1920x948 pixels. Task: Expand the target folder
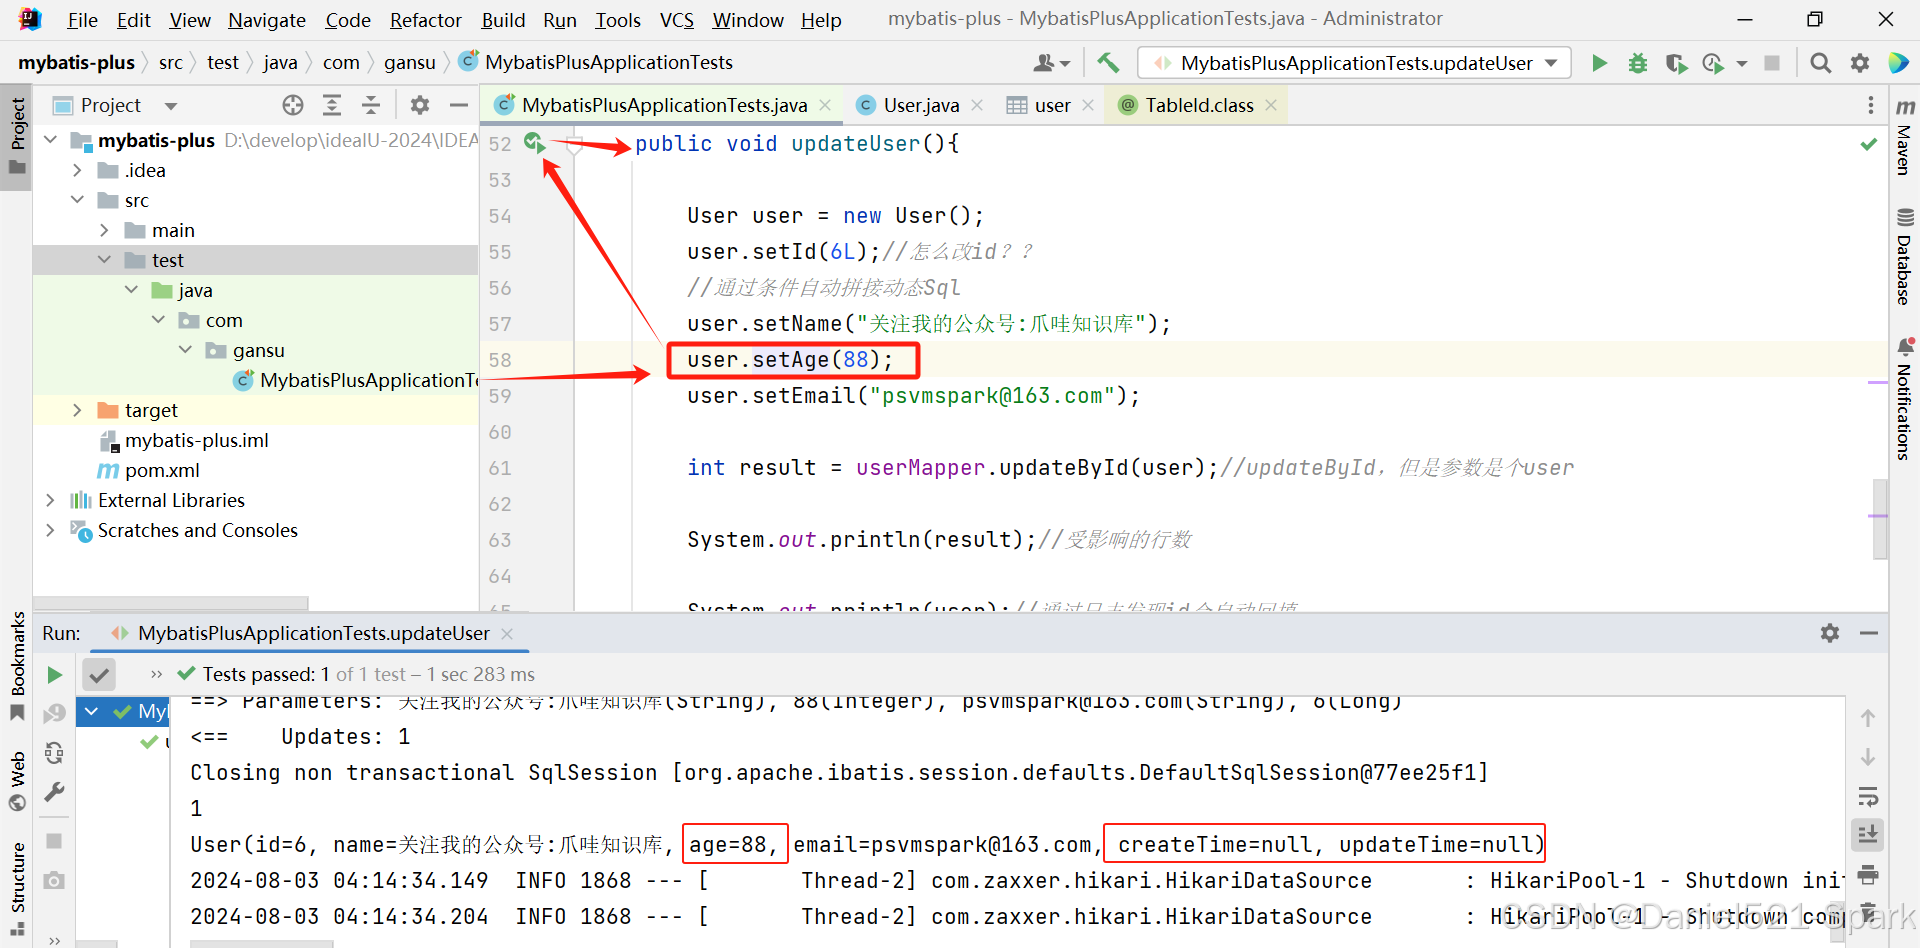click(77, 410)
